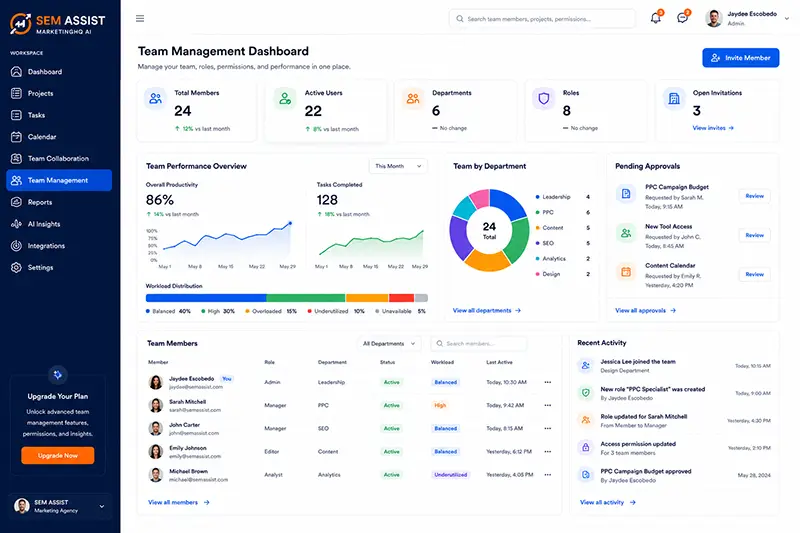Click the Underutilized workload tag for Michael Brown
This screenshot has height=533, width=800.
point(451,475)
